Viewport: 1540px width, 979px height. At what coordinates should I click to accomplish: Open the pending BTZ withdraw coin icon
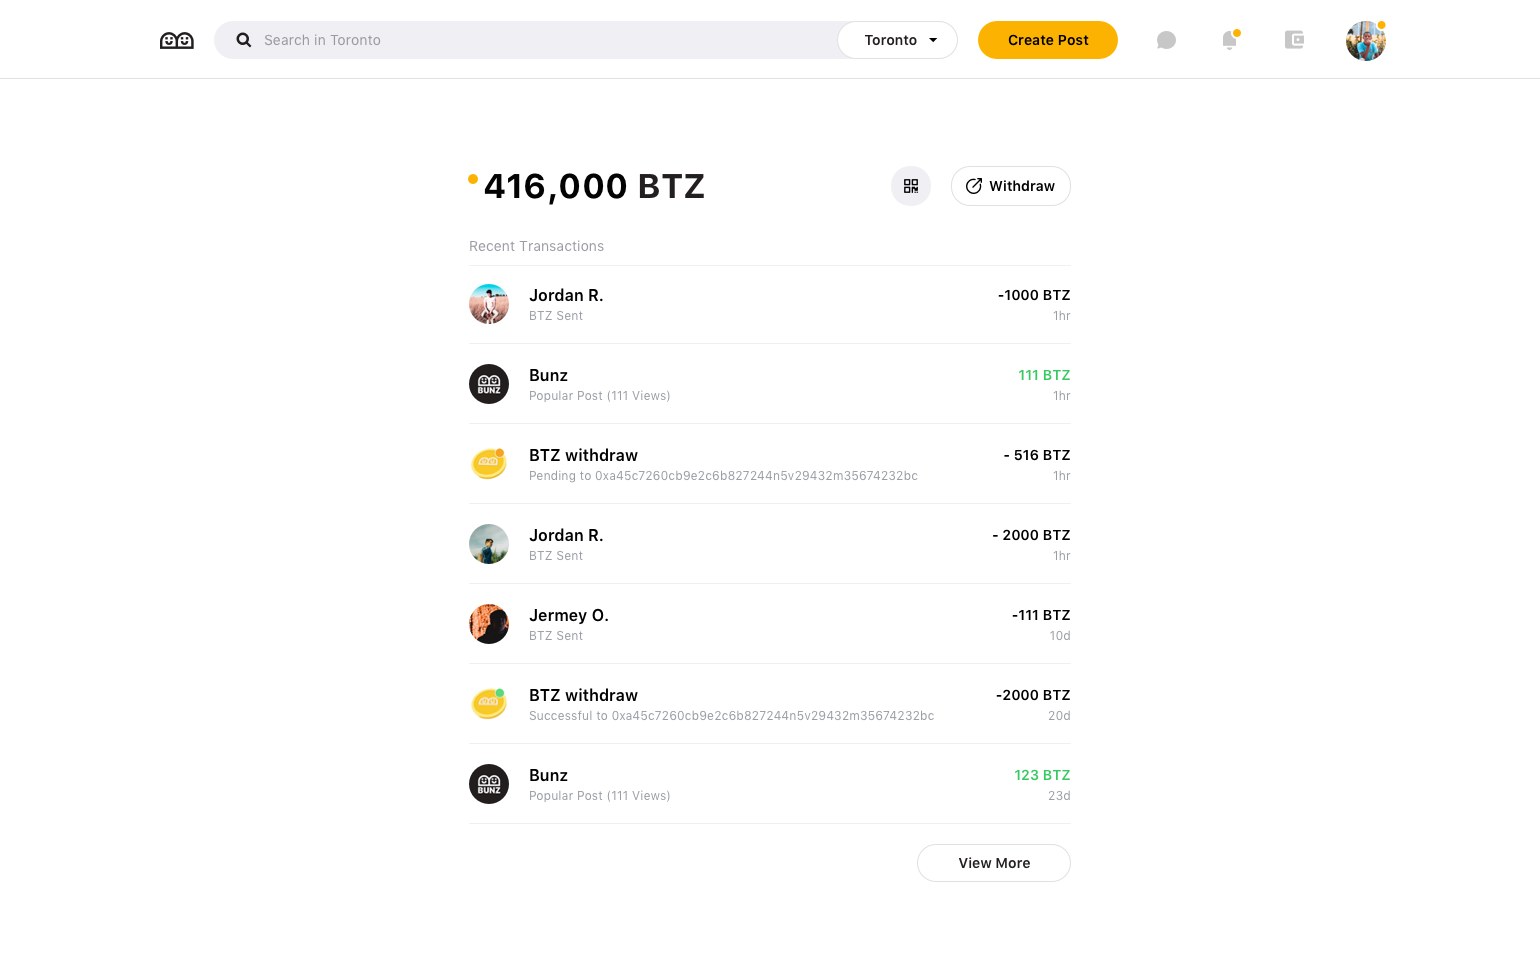pos(489,464)
